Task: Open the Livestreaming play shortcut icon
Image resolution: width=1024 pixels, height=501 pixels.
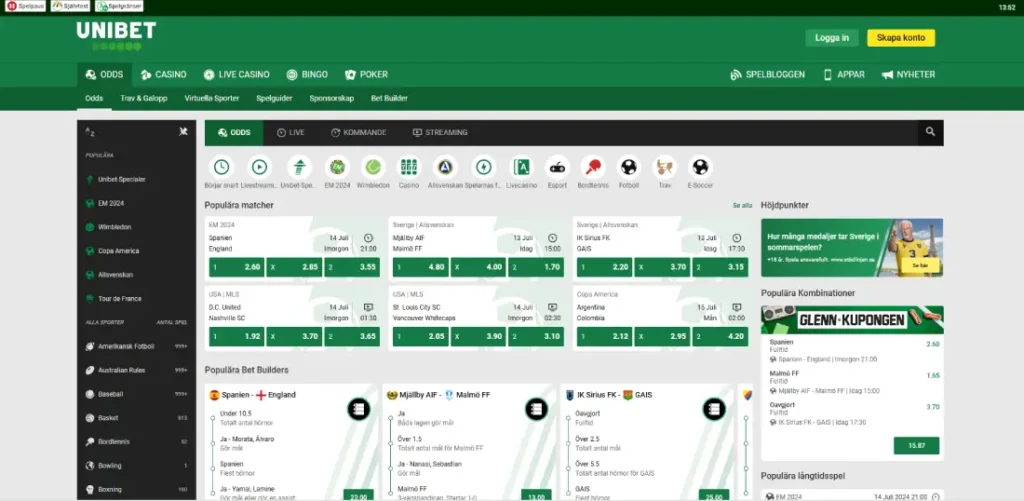Action: (x=259, y=167)
